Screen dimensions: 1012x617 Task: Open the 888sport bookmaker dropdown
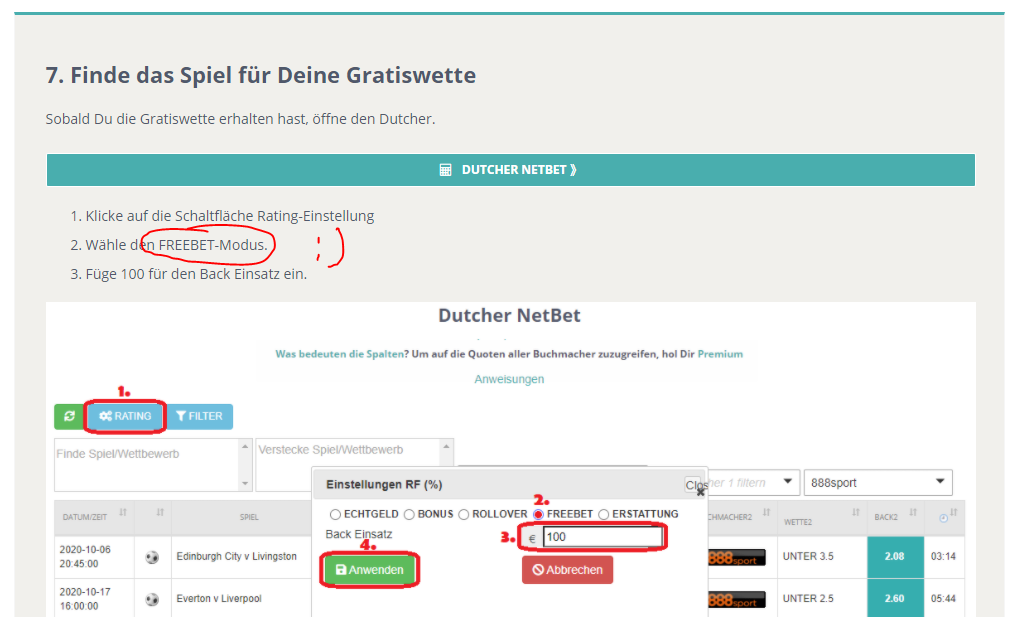(878, 483)
